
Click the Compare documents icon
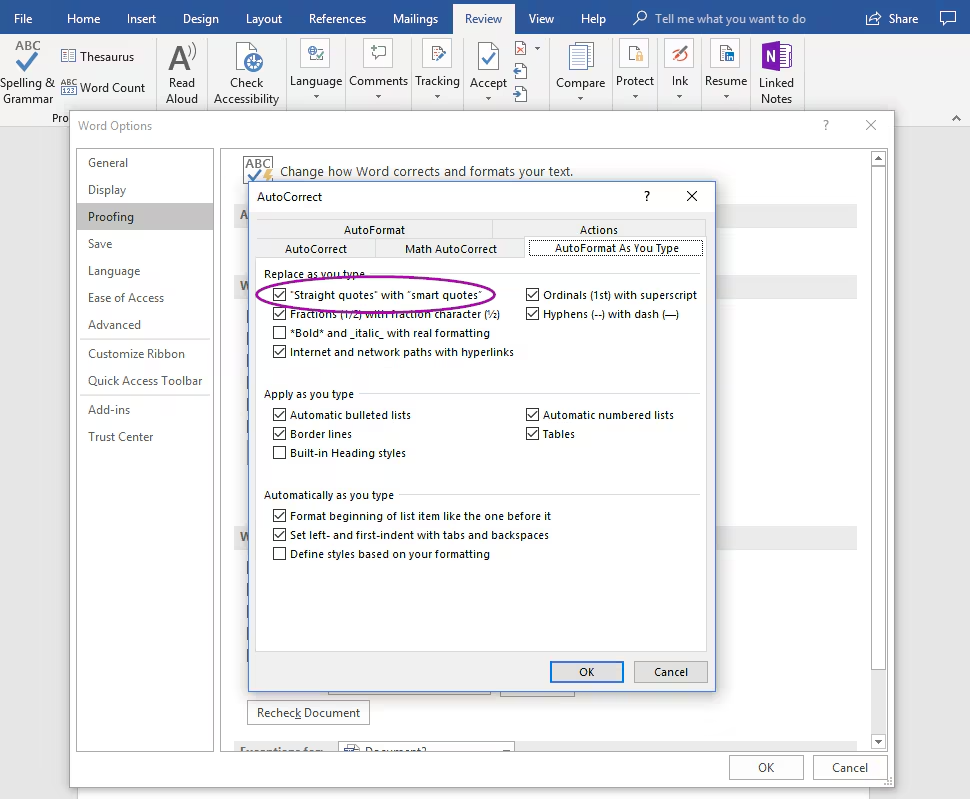[x=580, y=57]
